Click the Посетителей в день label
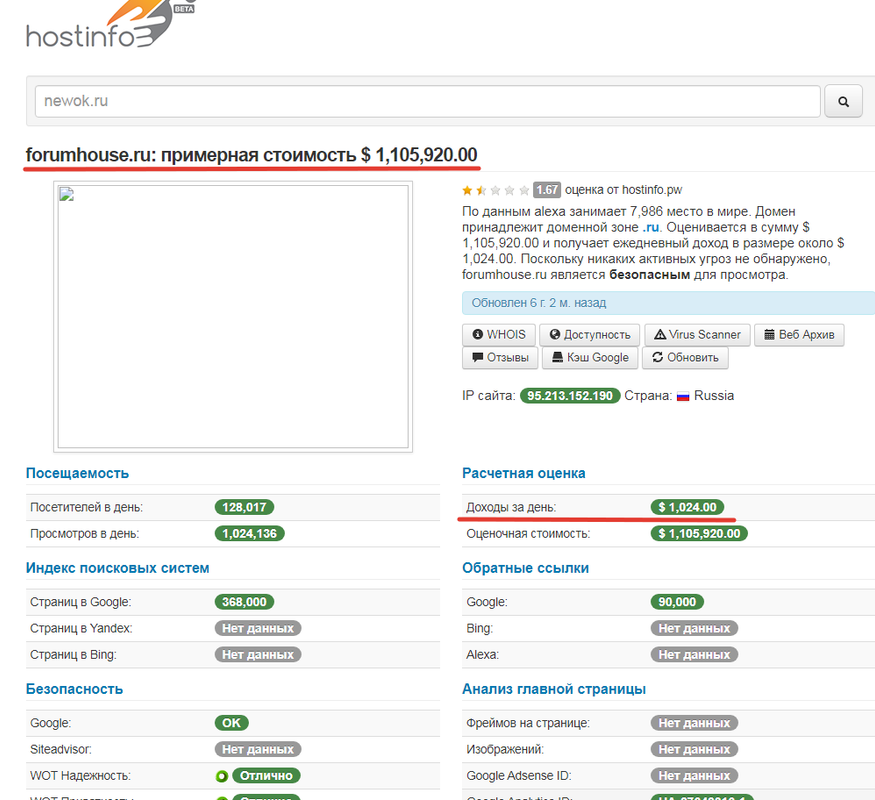This screenshot has height=800, width=875. pos(86,507)
